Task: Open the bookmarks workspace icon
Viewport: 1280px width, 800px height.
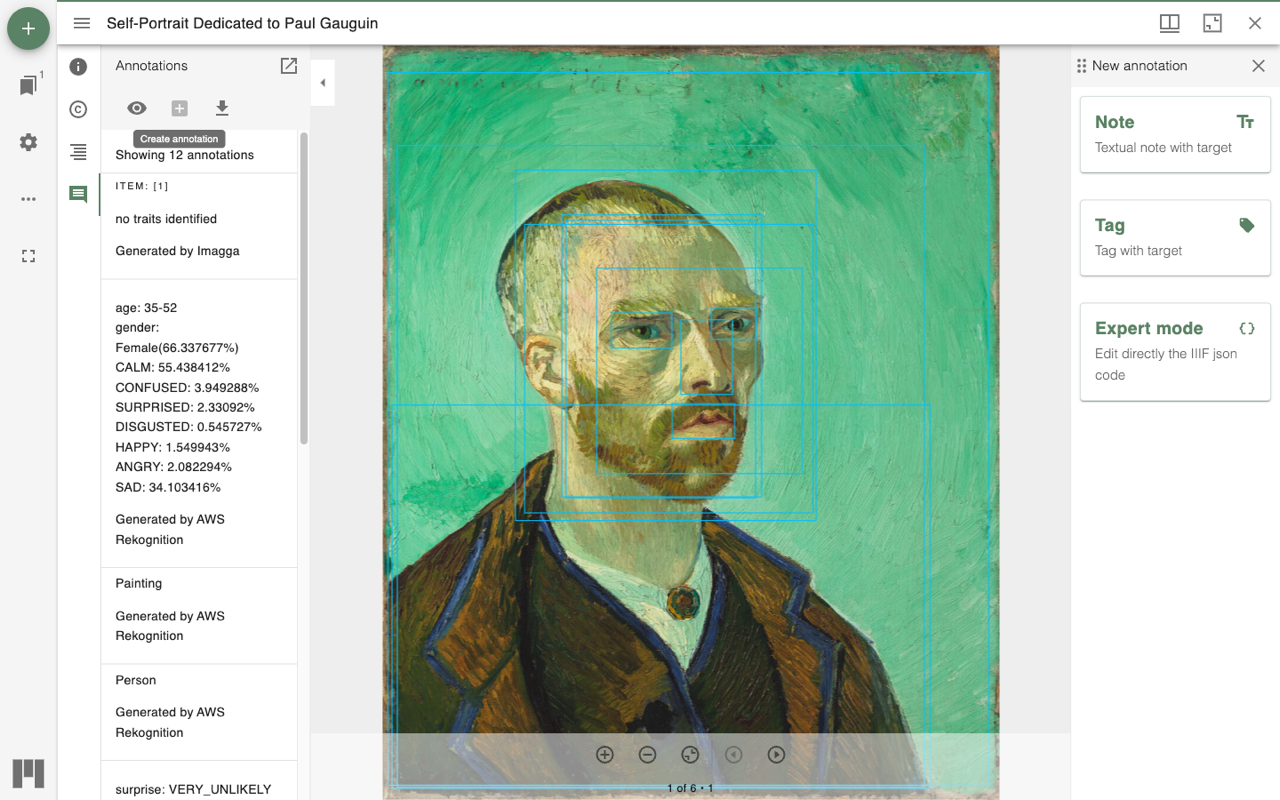Action: click(29, 86)
